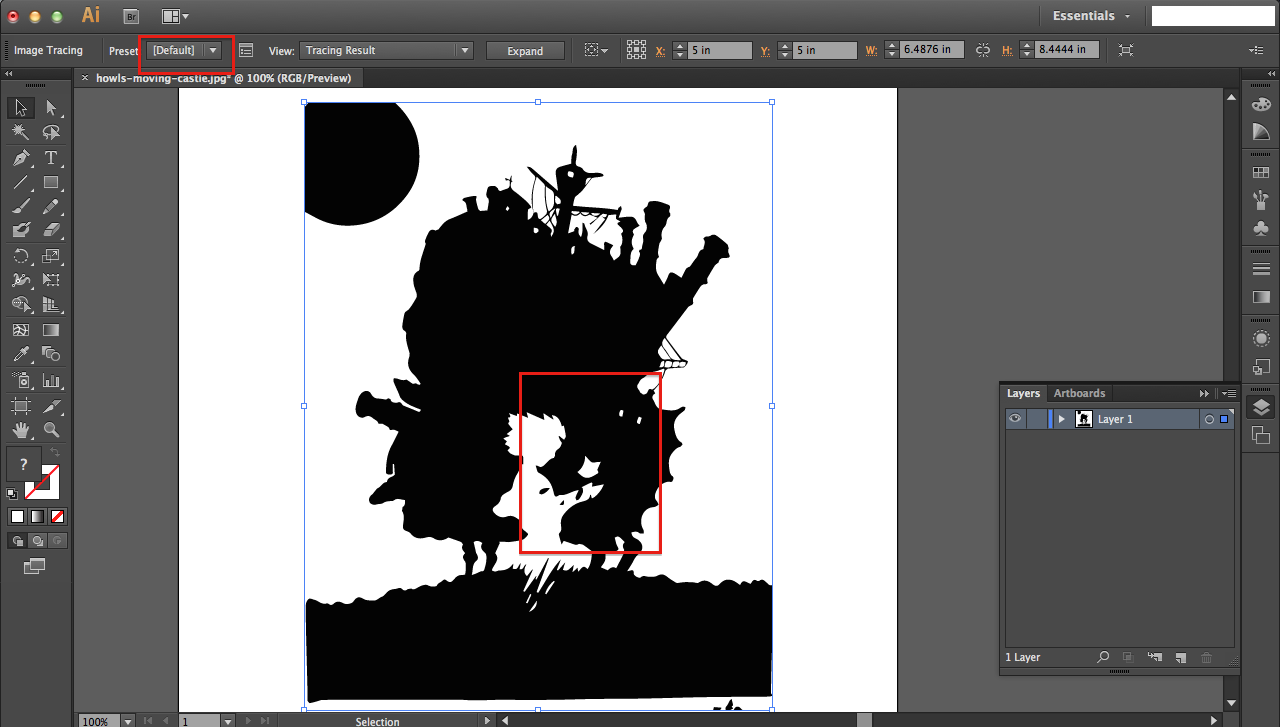
Task: Open Layers panel flyout menu
Action: [x=1229, y=393]
